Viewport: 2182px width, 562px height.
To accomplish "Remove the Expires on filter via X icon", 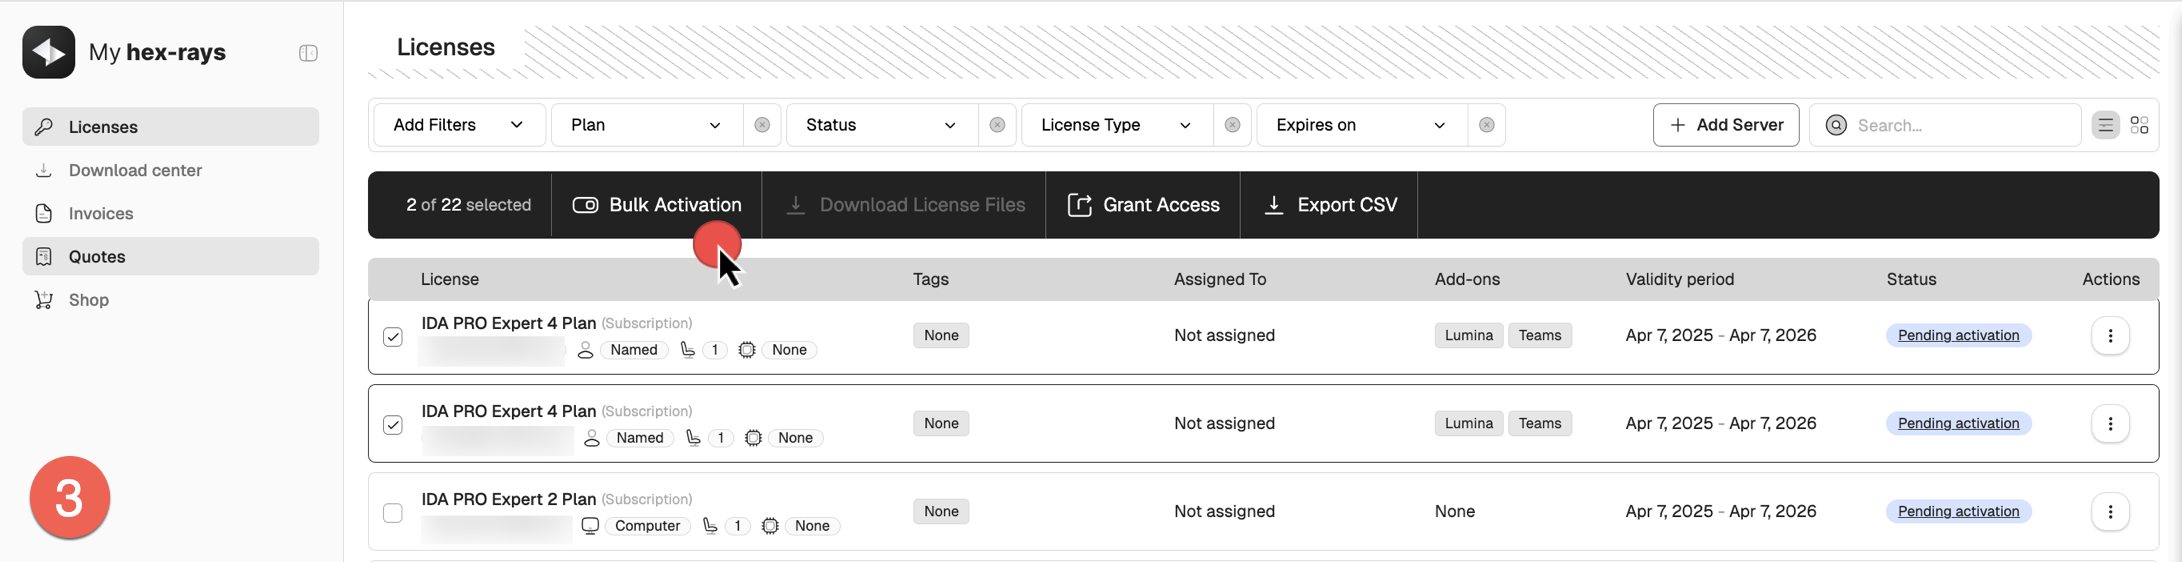I will 1486,125.
